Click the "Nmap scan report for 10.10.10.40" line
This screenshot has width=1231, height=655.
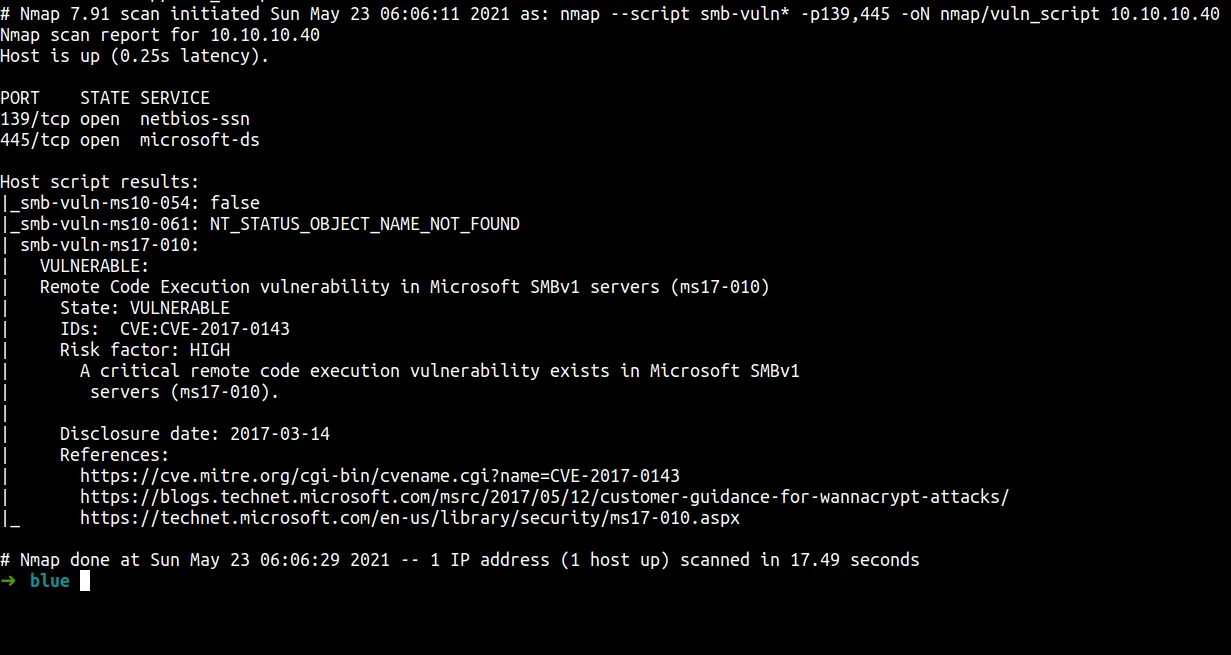click(x=160, y=35)
